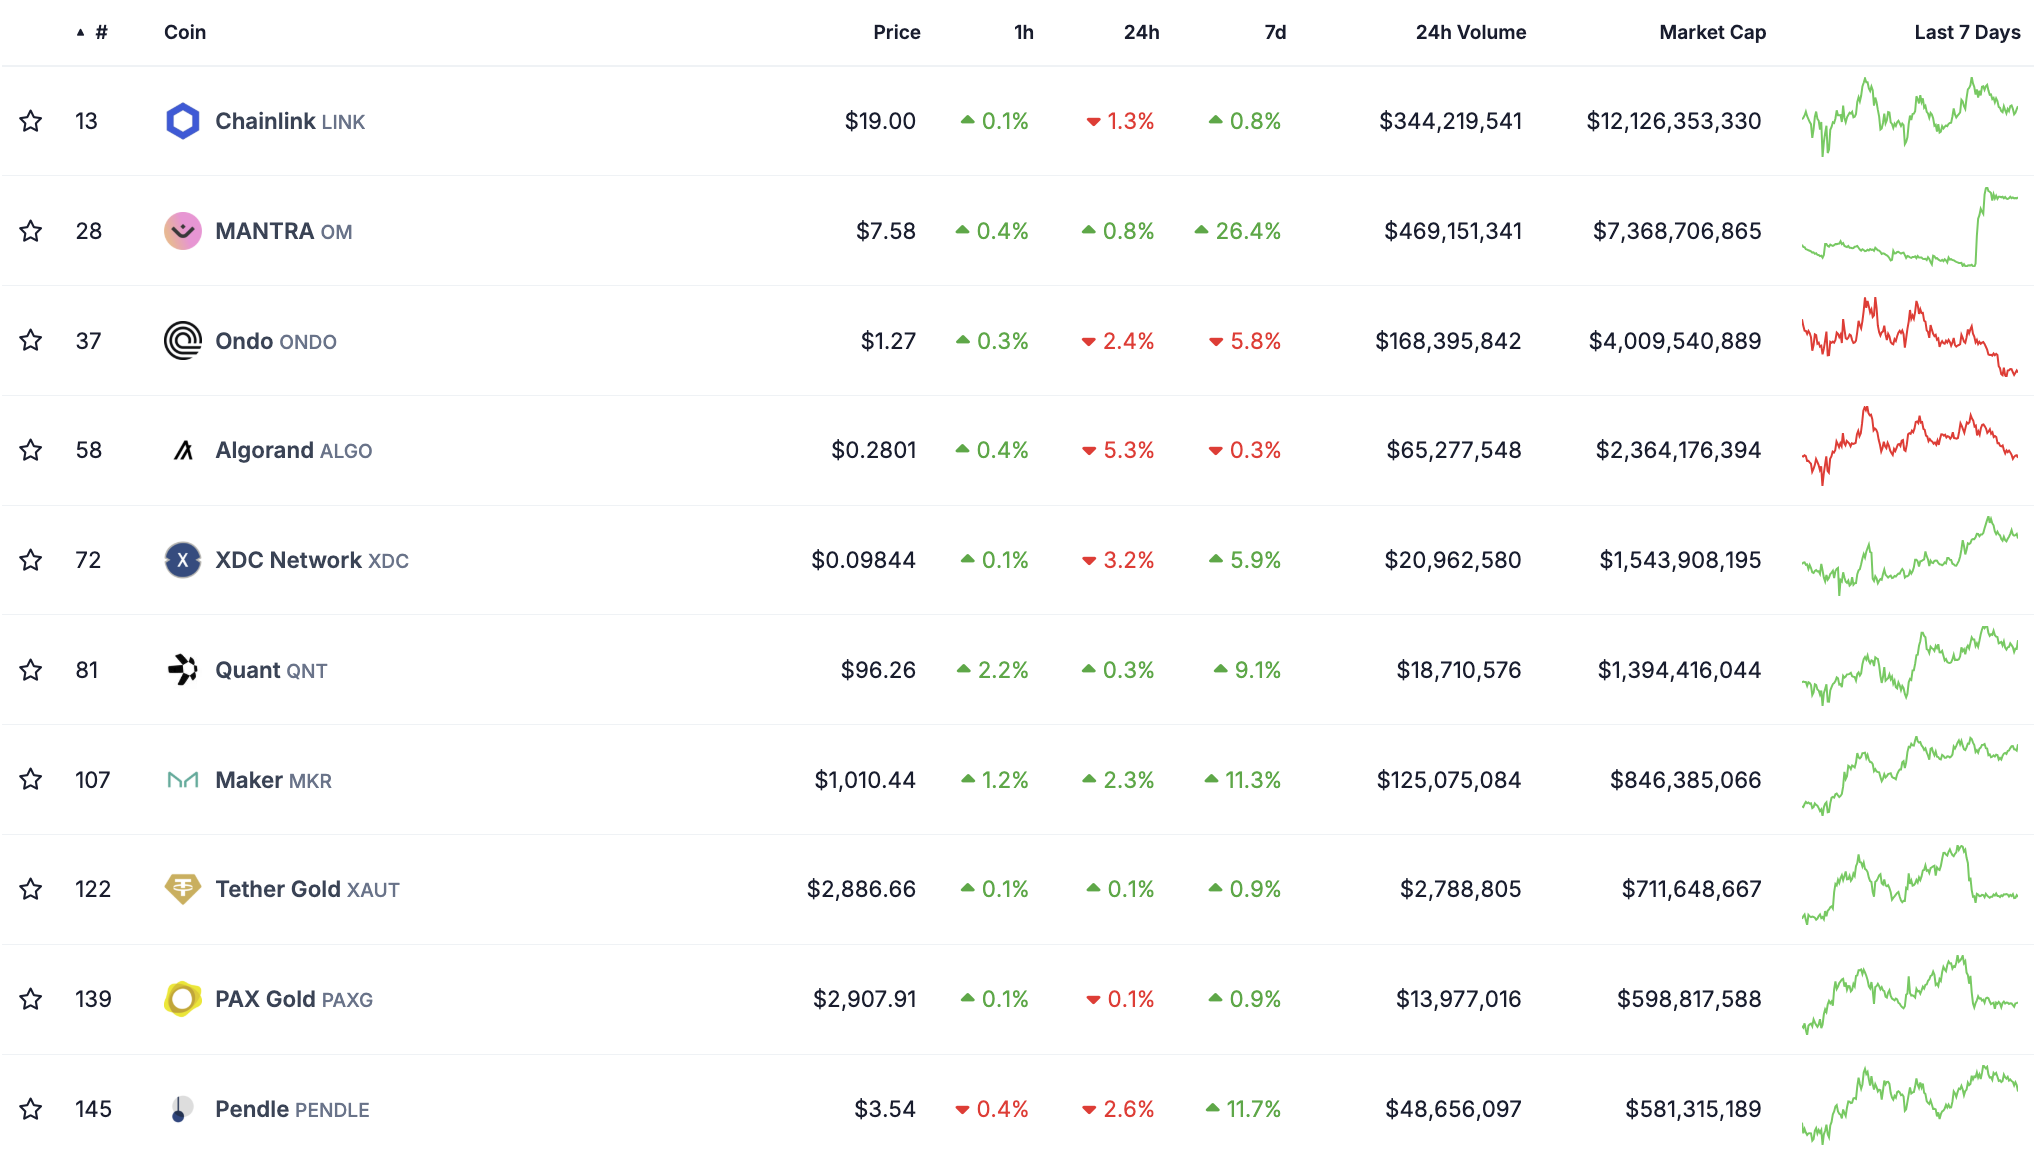Toggle the Maker favorite star
The height and width of the screenshot is (1160, 2034).
[31, 779]
